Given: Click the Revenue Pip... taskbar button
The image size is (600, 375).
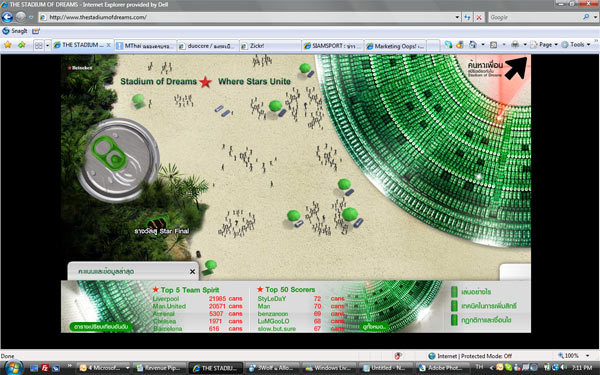Looking at the screenshot, I should click(x=161, y=368).
